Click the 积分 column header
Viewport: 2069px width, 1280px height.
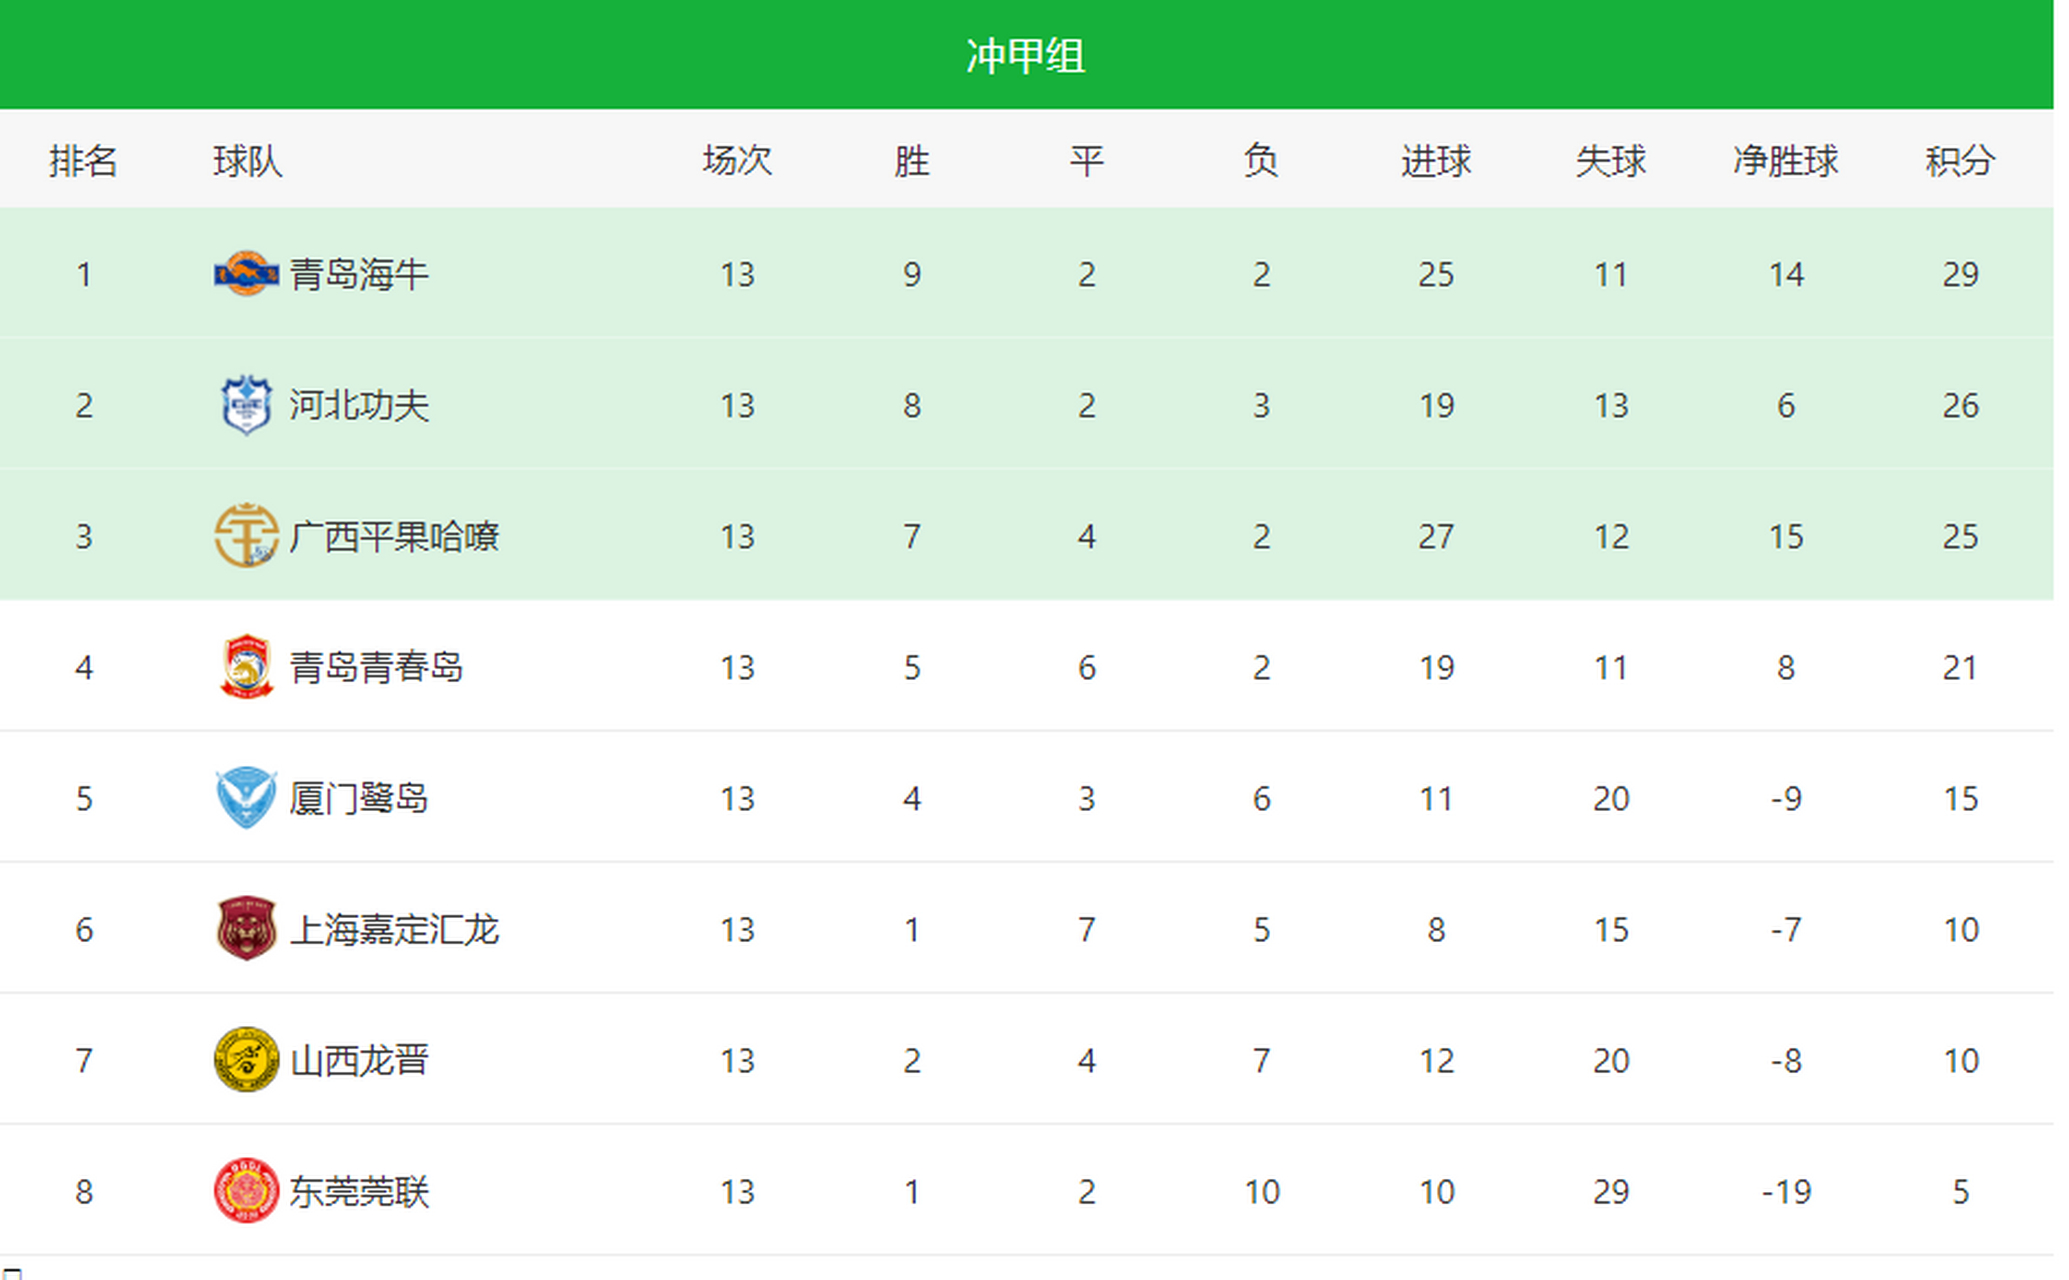click(1960, 160)
